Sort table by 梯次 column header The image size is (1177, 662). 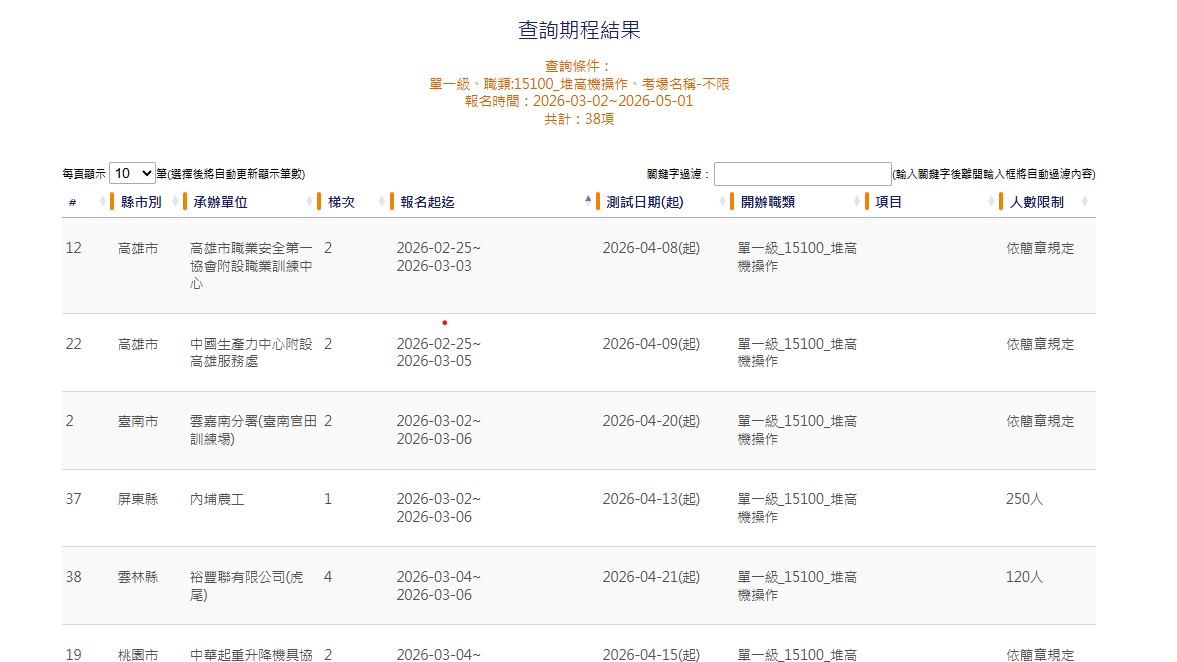341,202
